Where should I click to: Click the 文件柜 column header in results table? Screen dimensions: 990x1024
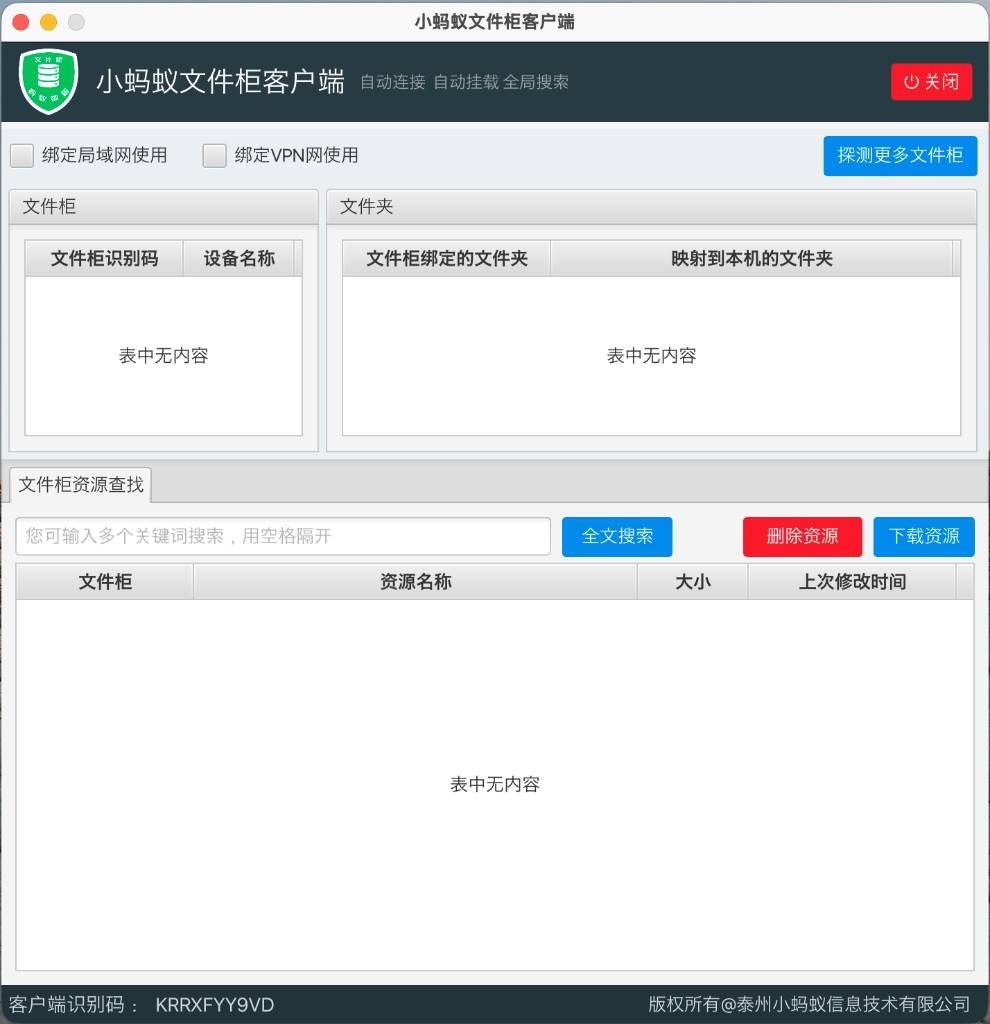104,581
